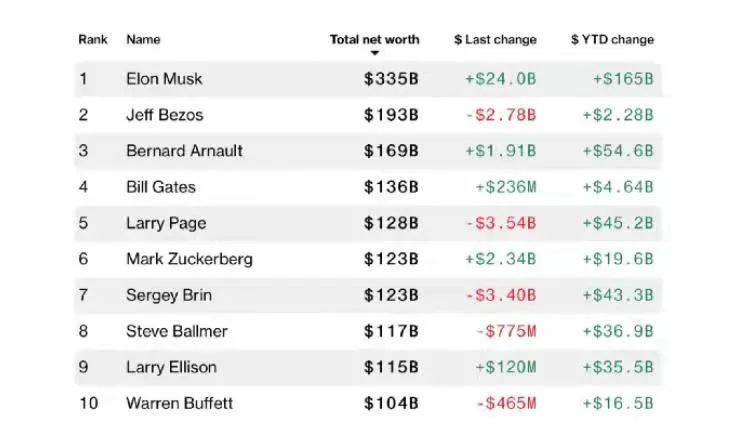Select the Jeff Bezos name entry
This screenshot has height=443, width=733.
[166, 115]
